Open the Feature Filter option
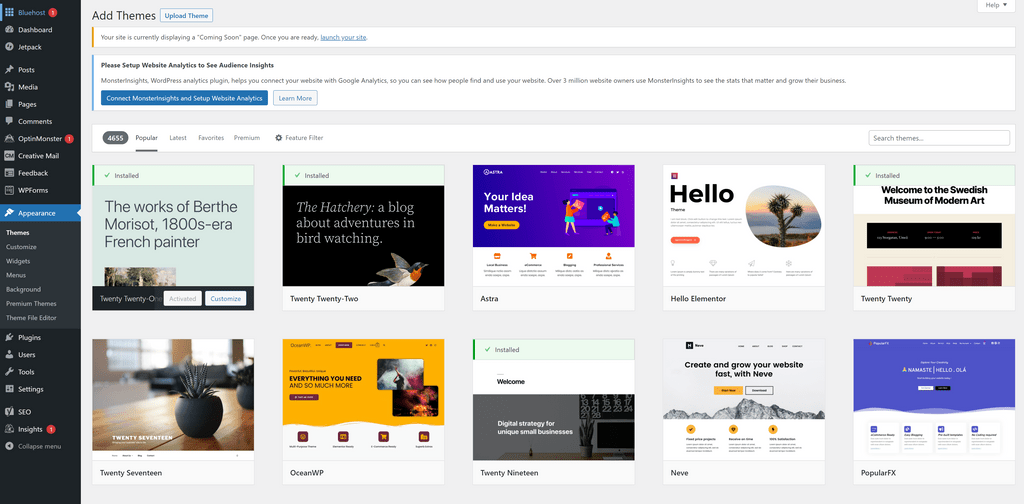The width and height of the screenshot is (1024, 504). [299, 138]
